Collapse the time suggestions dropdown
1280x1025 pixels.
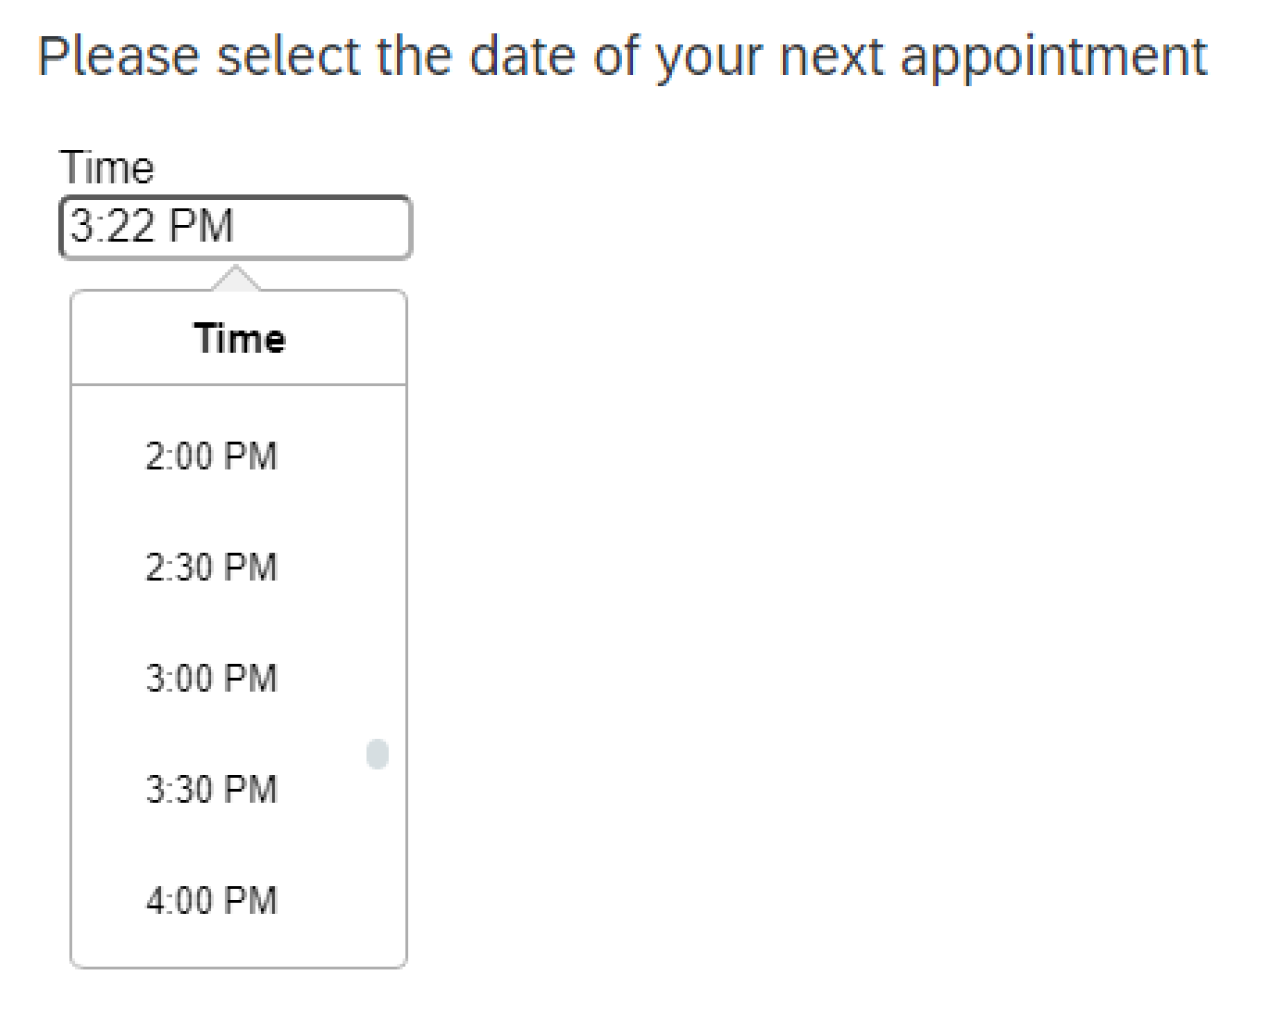pyautogui.click(x=235, y=227)
